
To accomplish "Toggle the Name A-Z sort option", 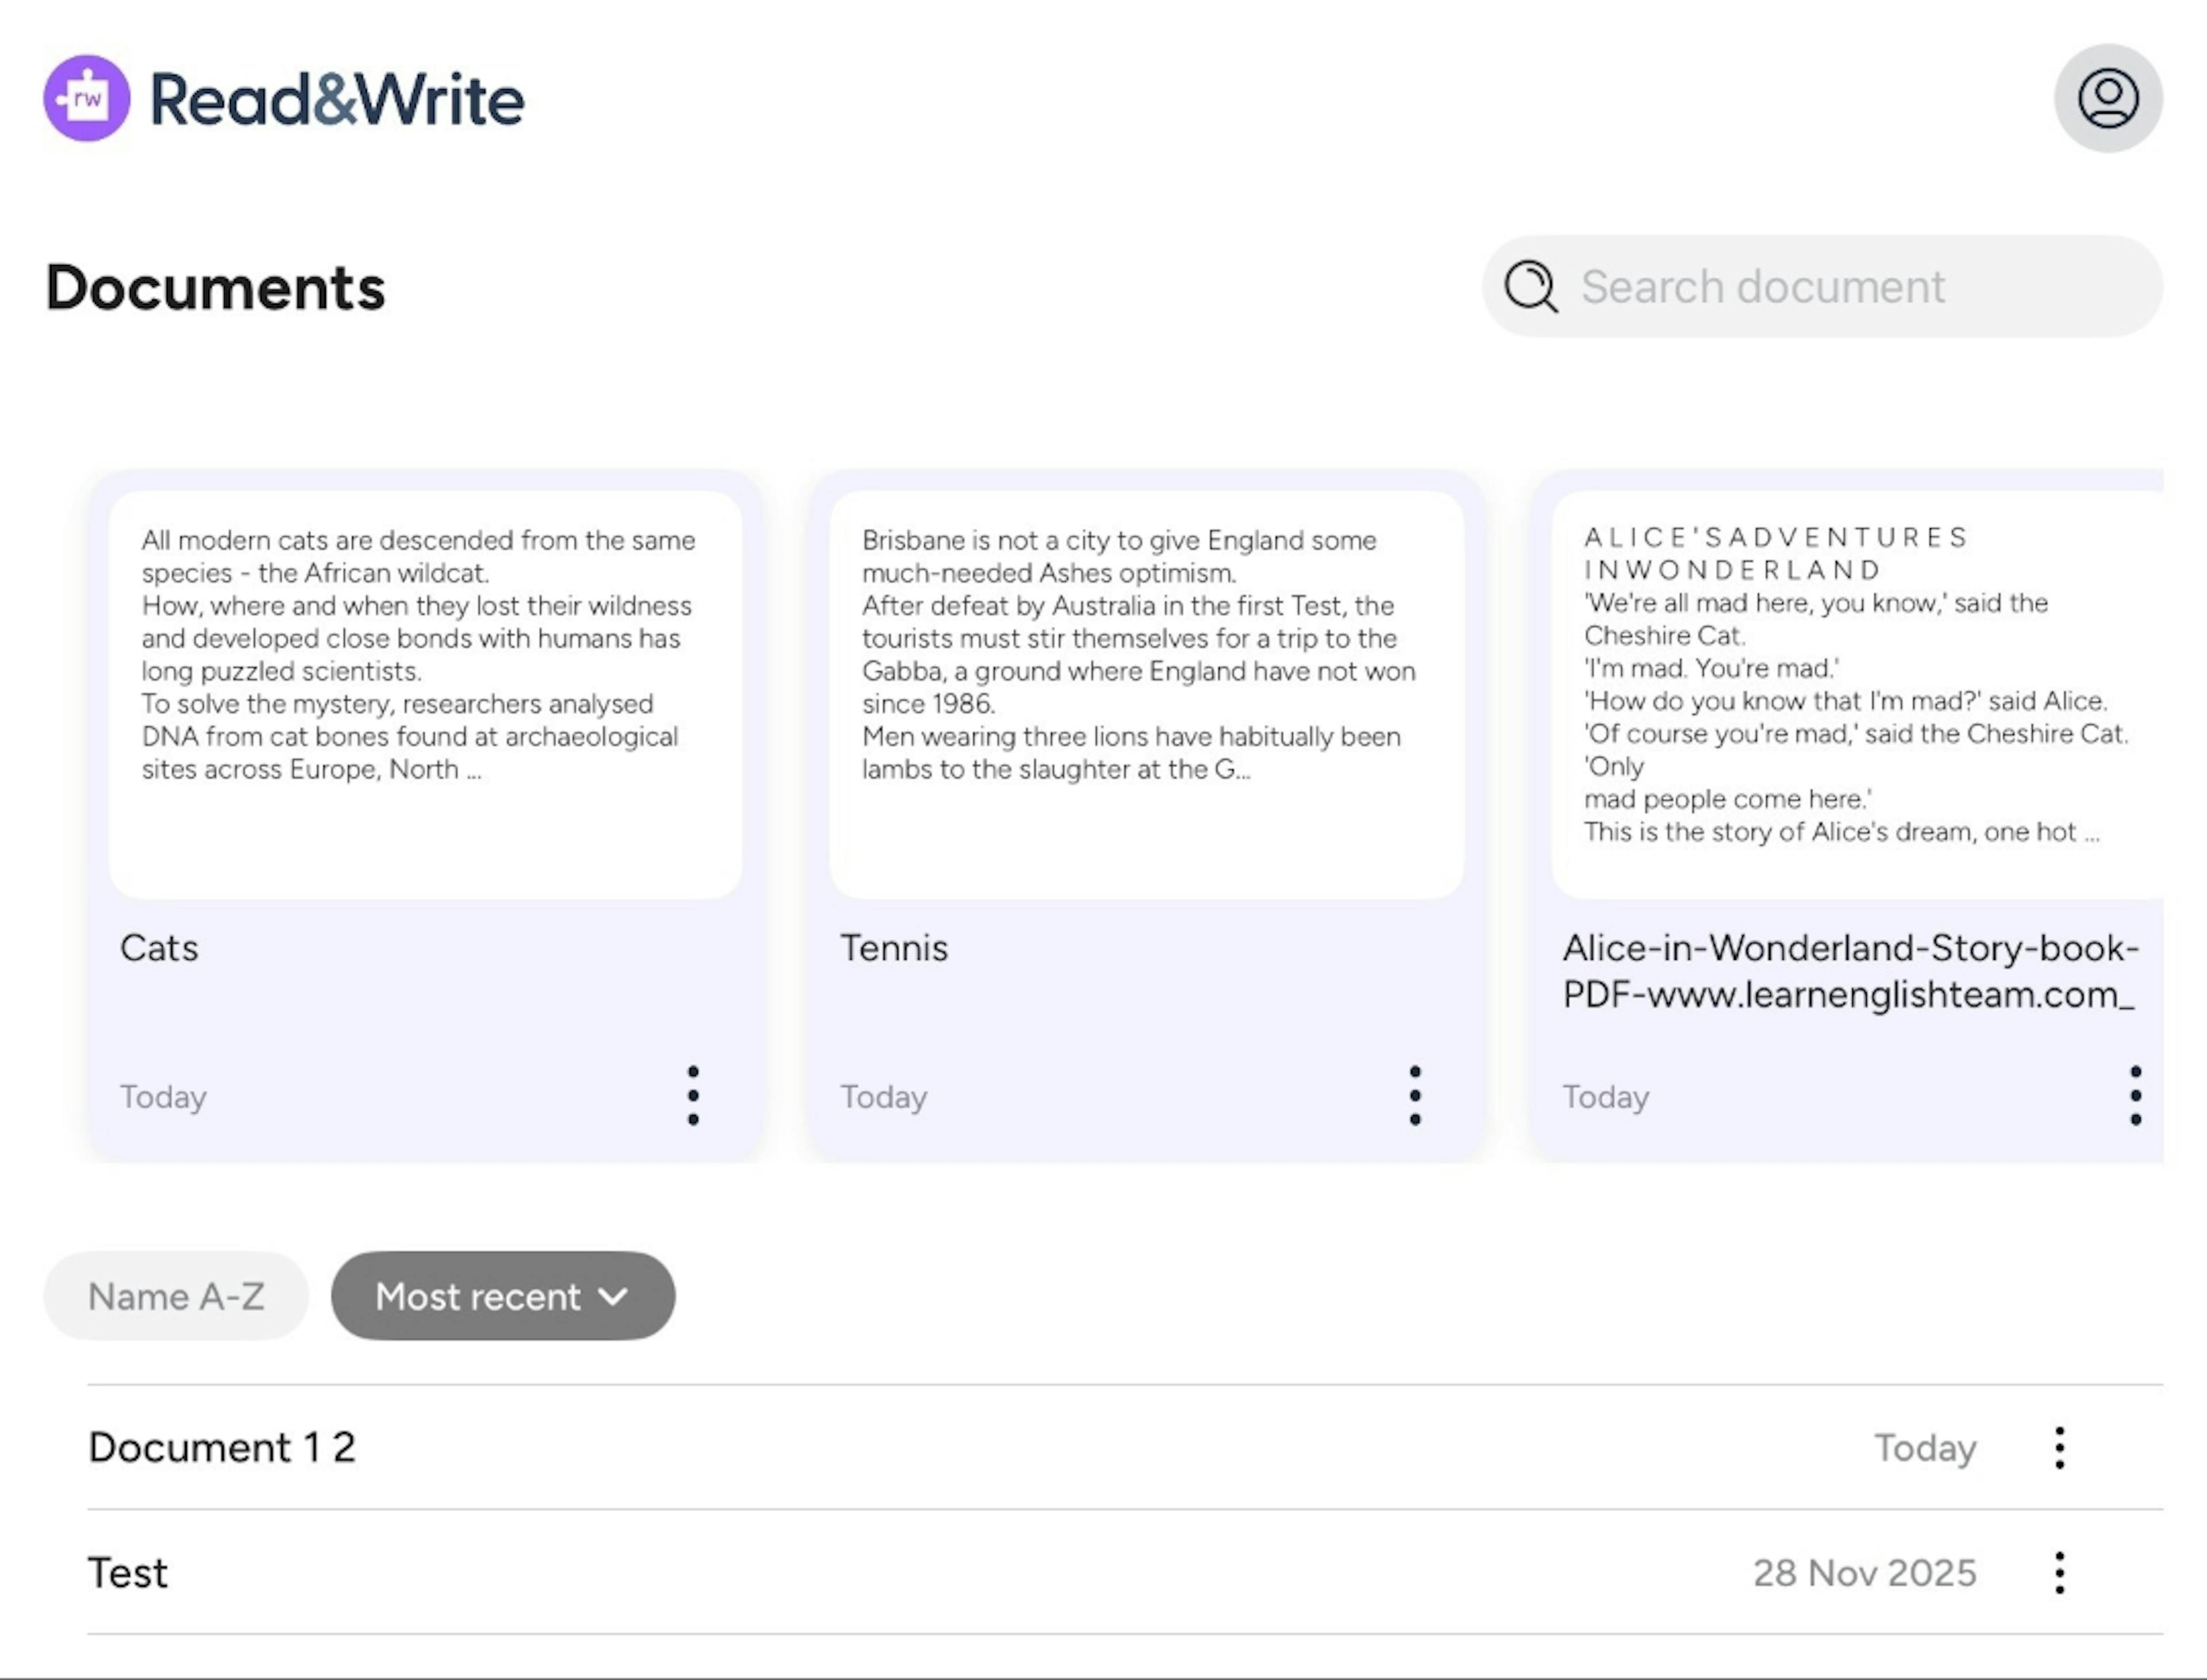I will point(175,1296).
